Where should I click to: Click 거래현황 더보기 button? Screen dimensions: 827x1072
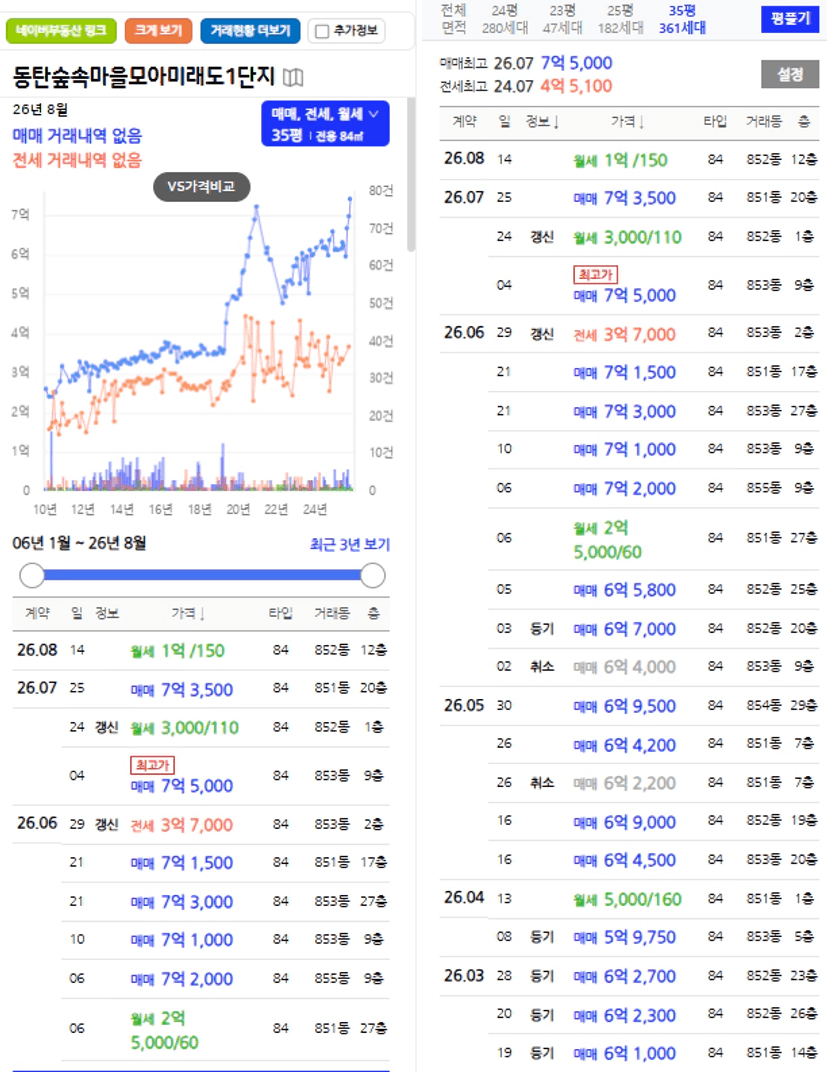(250, 31)
